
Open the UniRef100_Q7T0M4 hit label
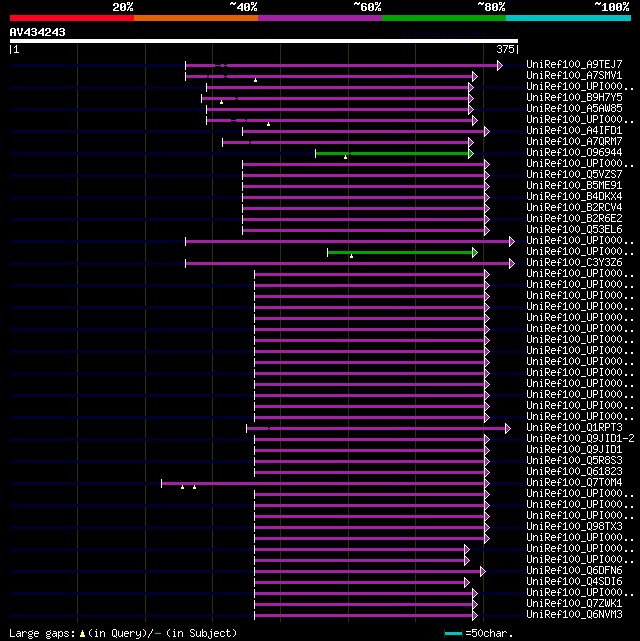click(x=574, y=483)
